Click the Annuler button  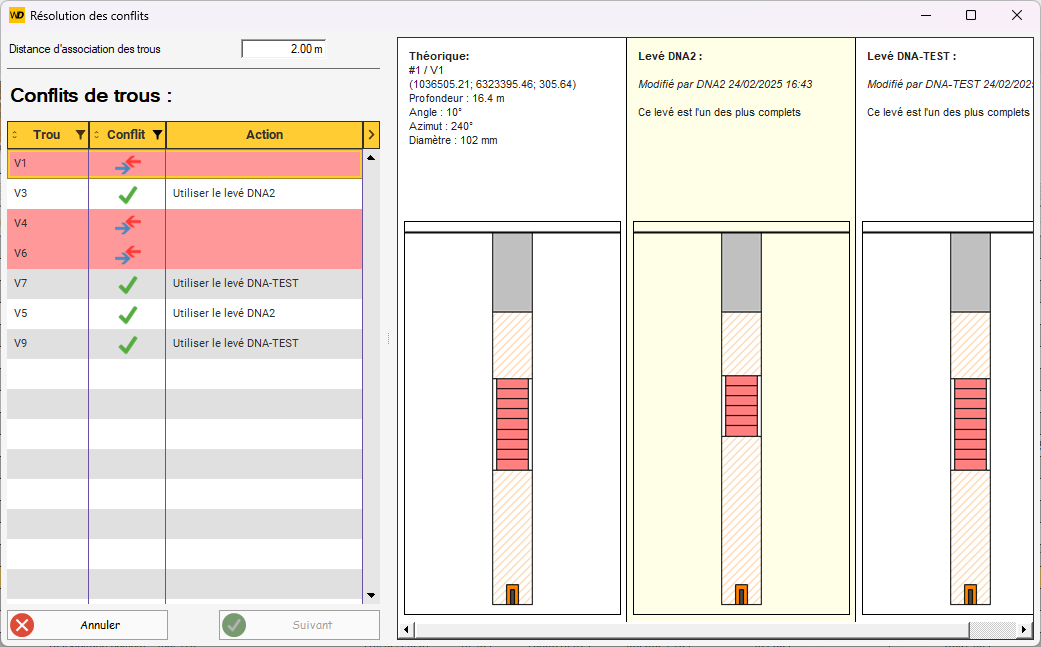[87, 625]
